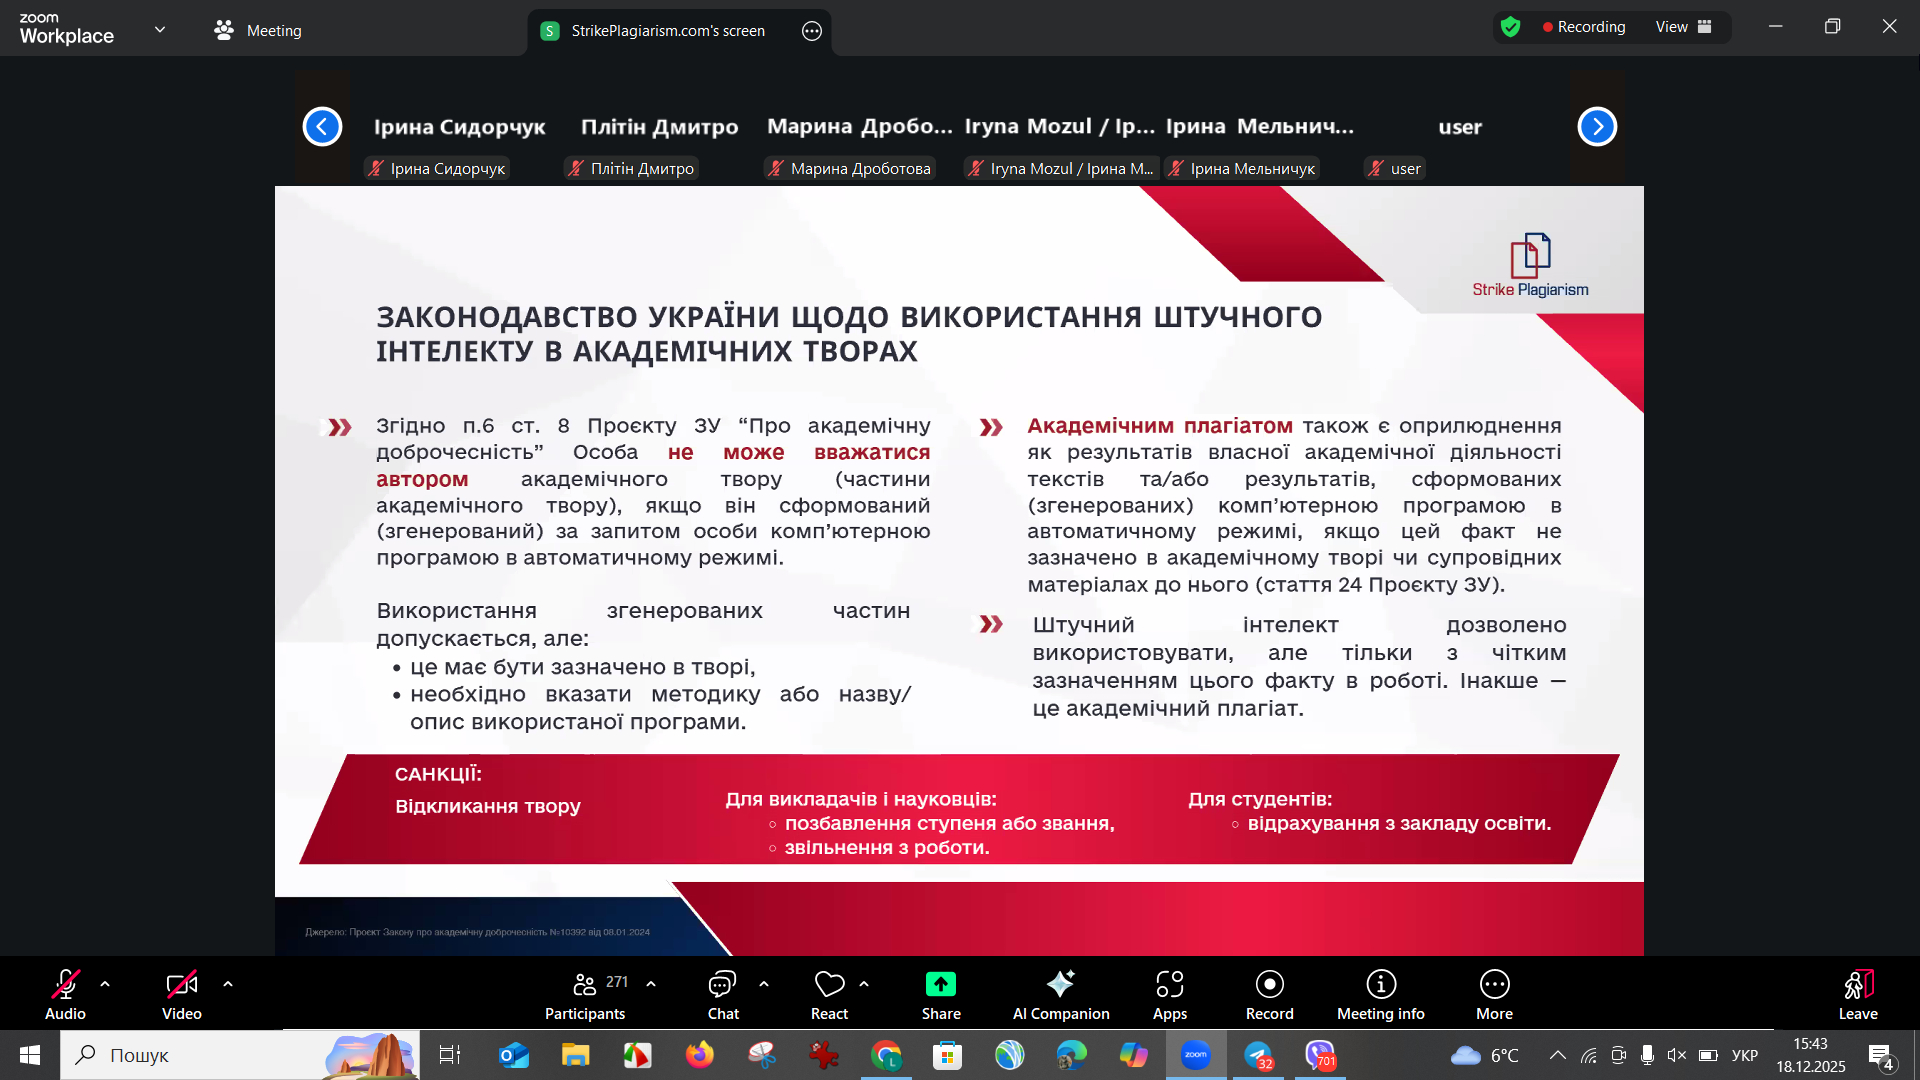Open the View layout menu
This screenshot has width=1920, height=1080.
point(1683,27)
